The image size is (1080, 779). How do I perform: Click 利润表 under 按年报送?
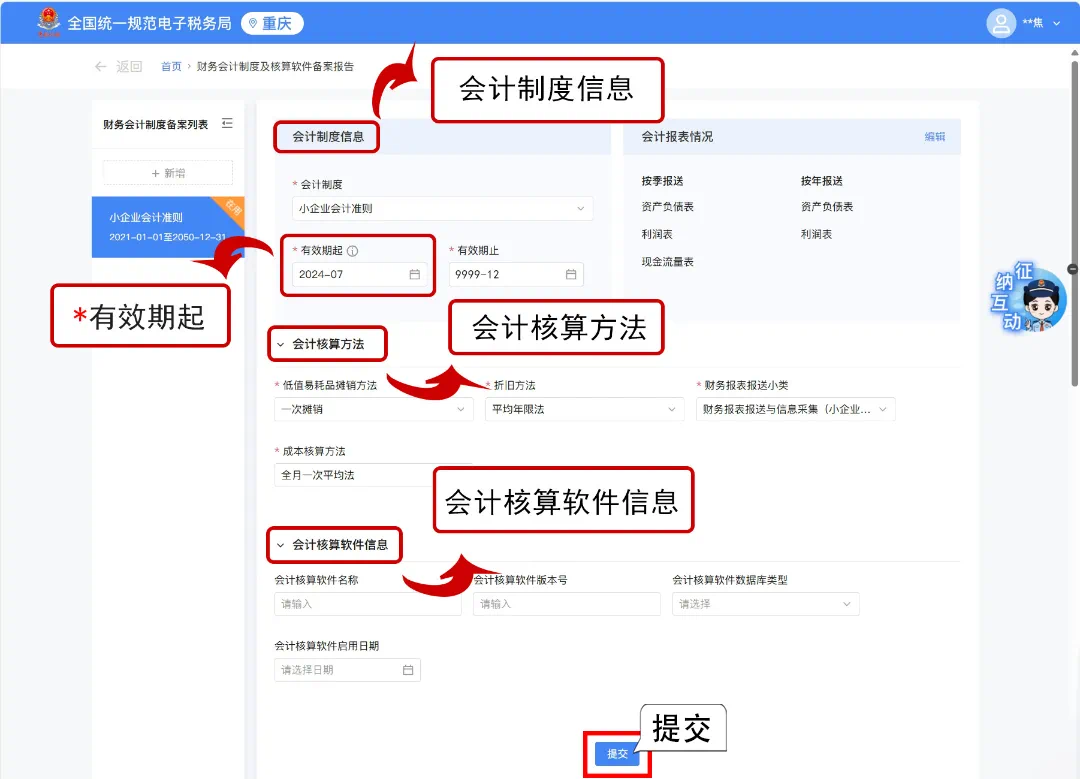click(816, 234)
